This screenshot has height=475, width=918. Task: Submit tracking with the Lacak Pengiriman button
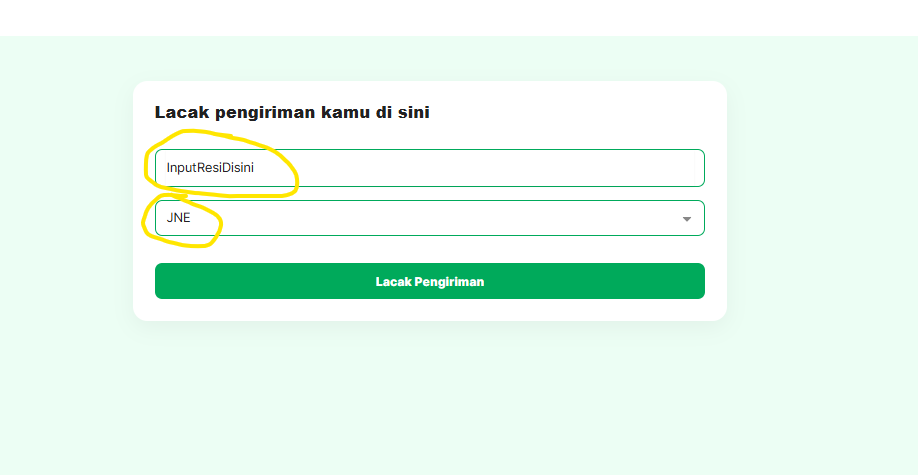(x=429, y=281)
